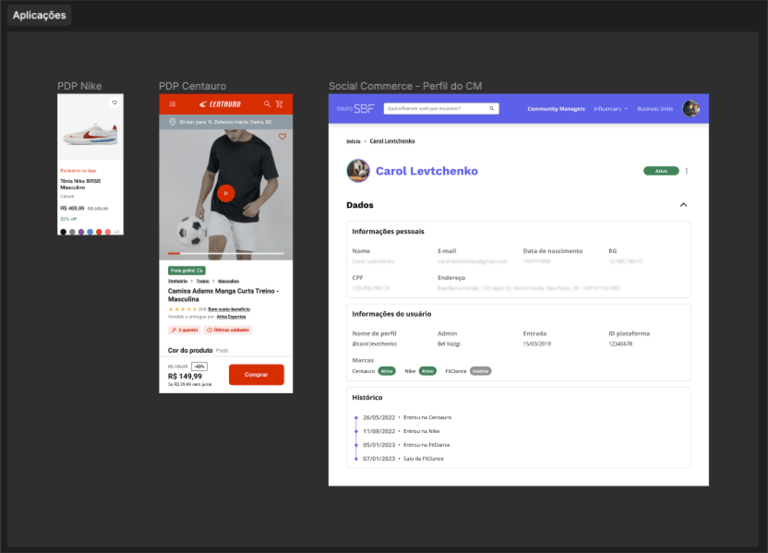768x553 pixels.
Task: Click the history entry 11/08/2022 Entrou na Nike
Action: point(401,431)
